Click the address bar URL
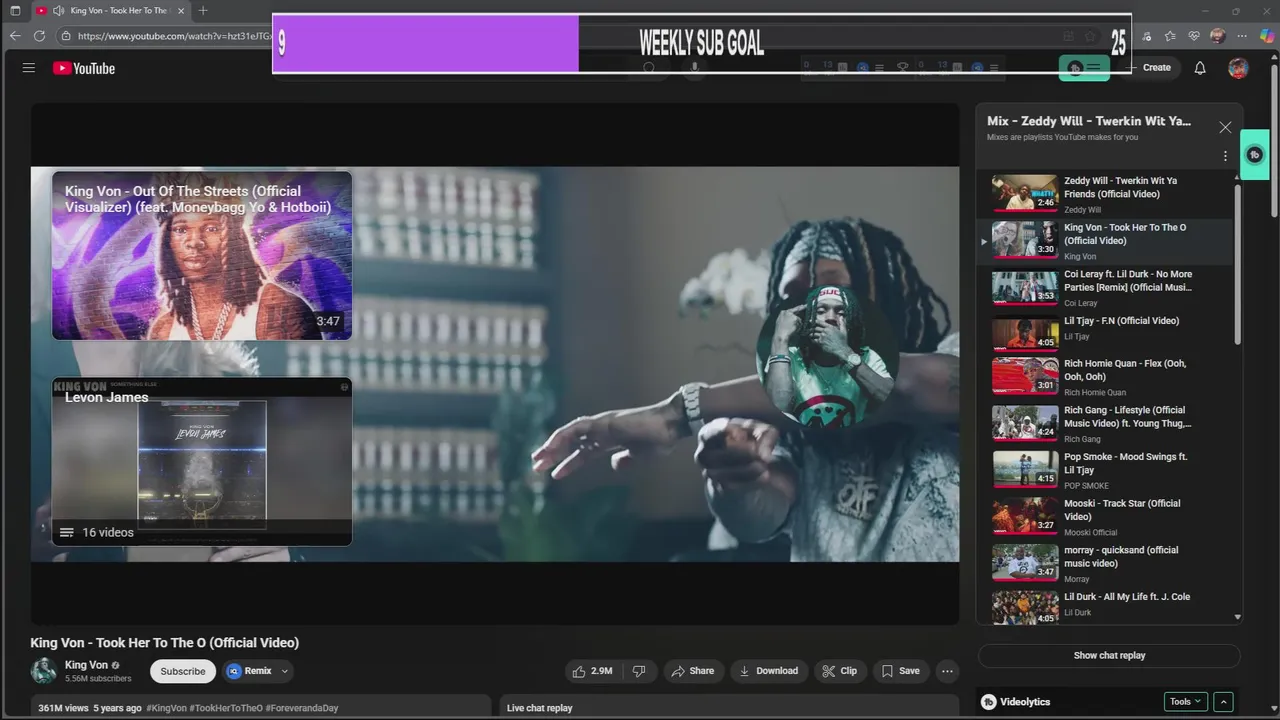The image size is (1280, 720). point(174,36)
